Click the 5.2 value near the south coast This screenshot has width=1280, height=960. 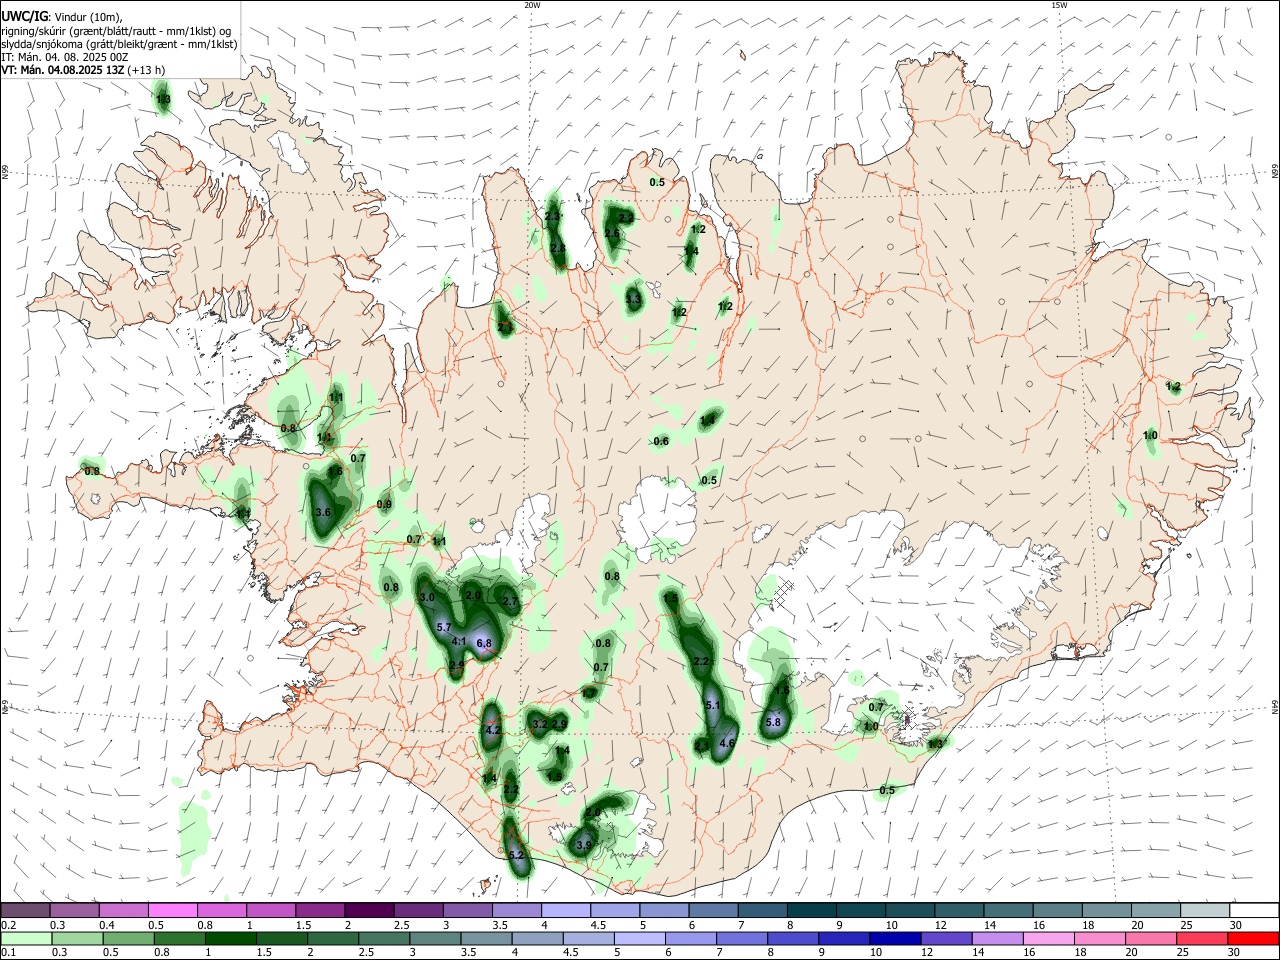[x=517, y=856]
